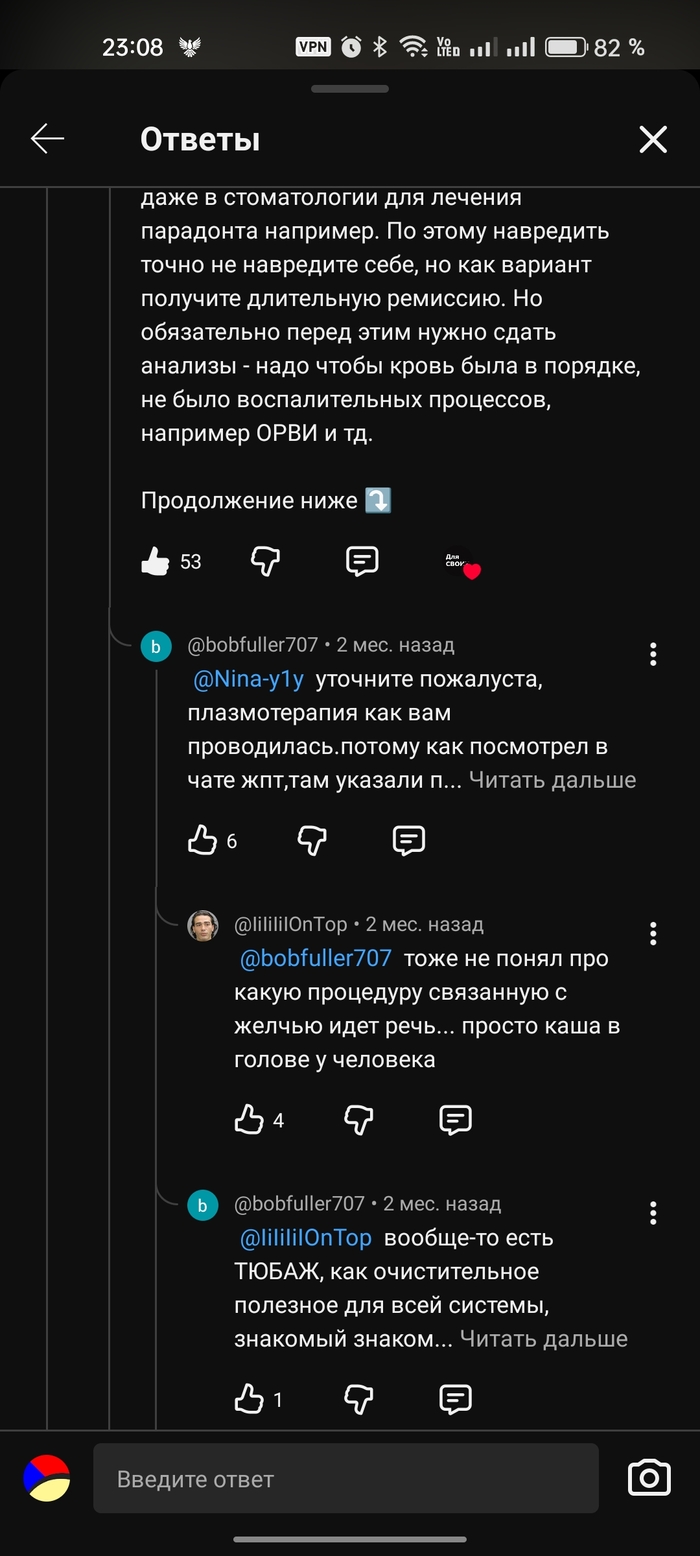This screenshot has height=1556, width=700.
Task: Like the bobfuller707 comment with 6 likes
Action: (203, 841)
